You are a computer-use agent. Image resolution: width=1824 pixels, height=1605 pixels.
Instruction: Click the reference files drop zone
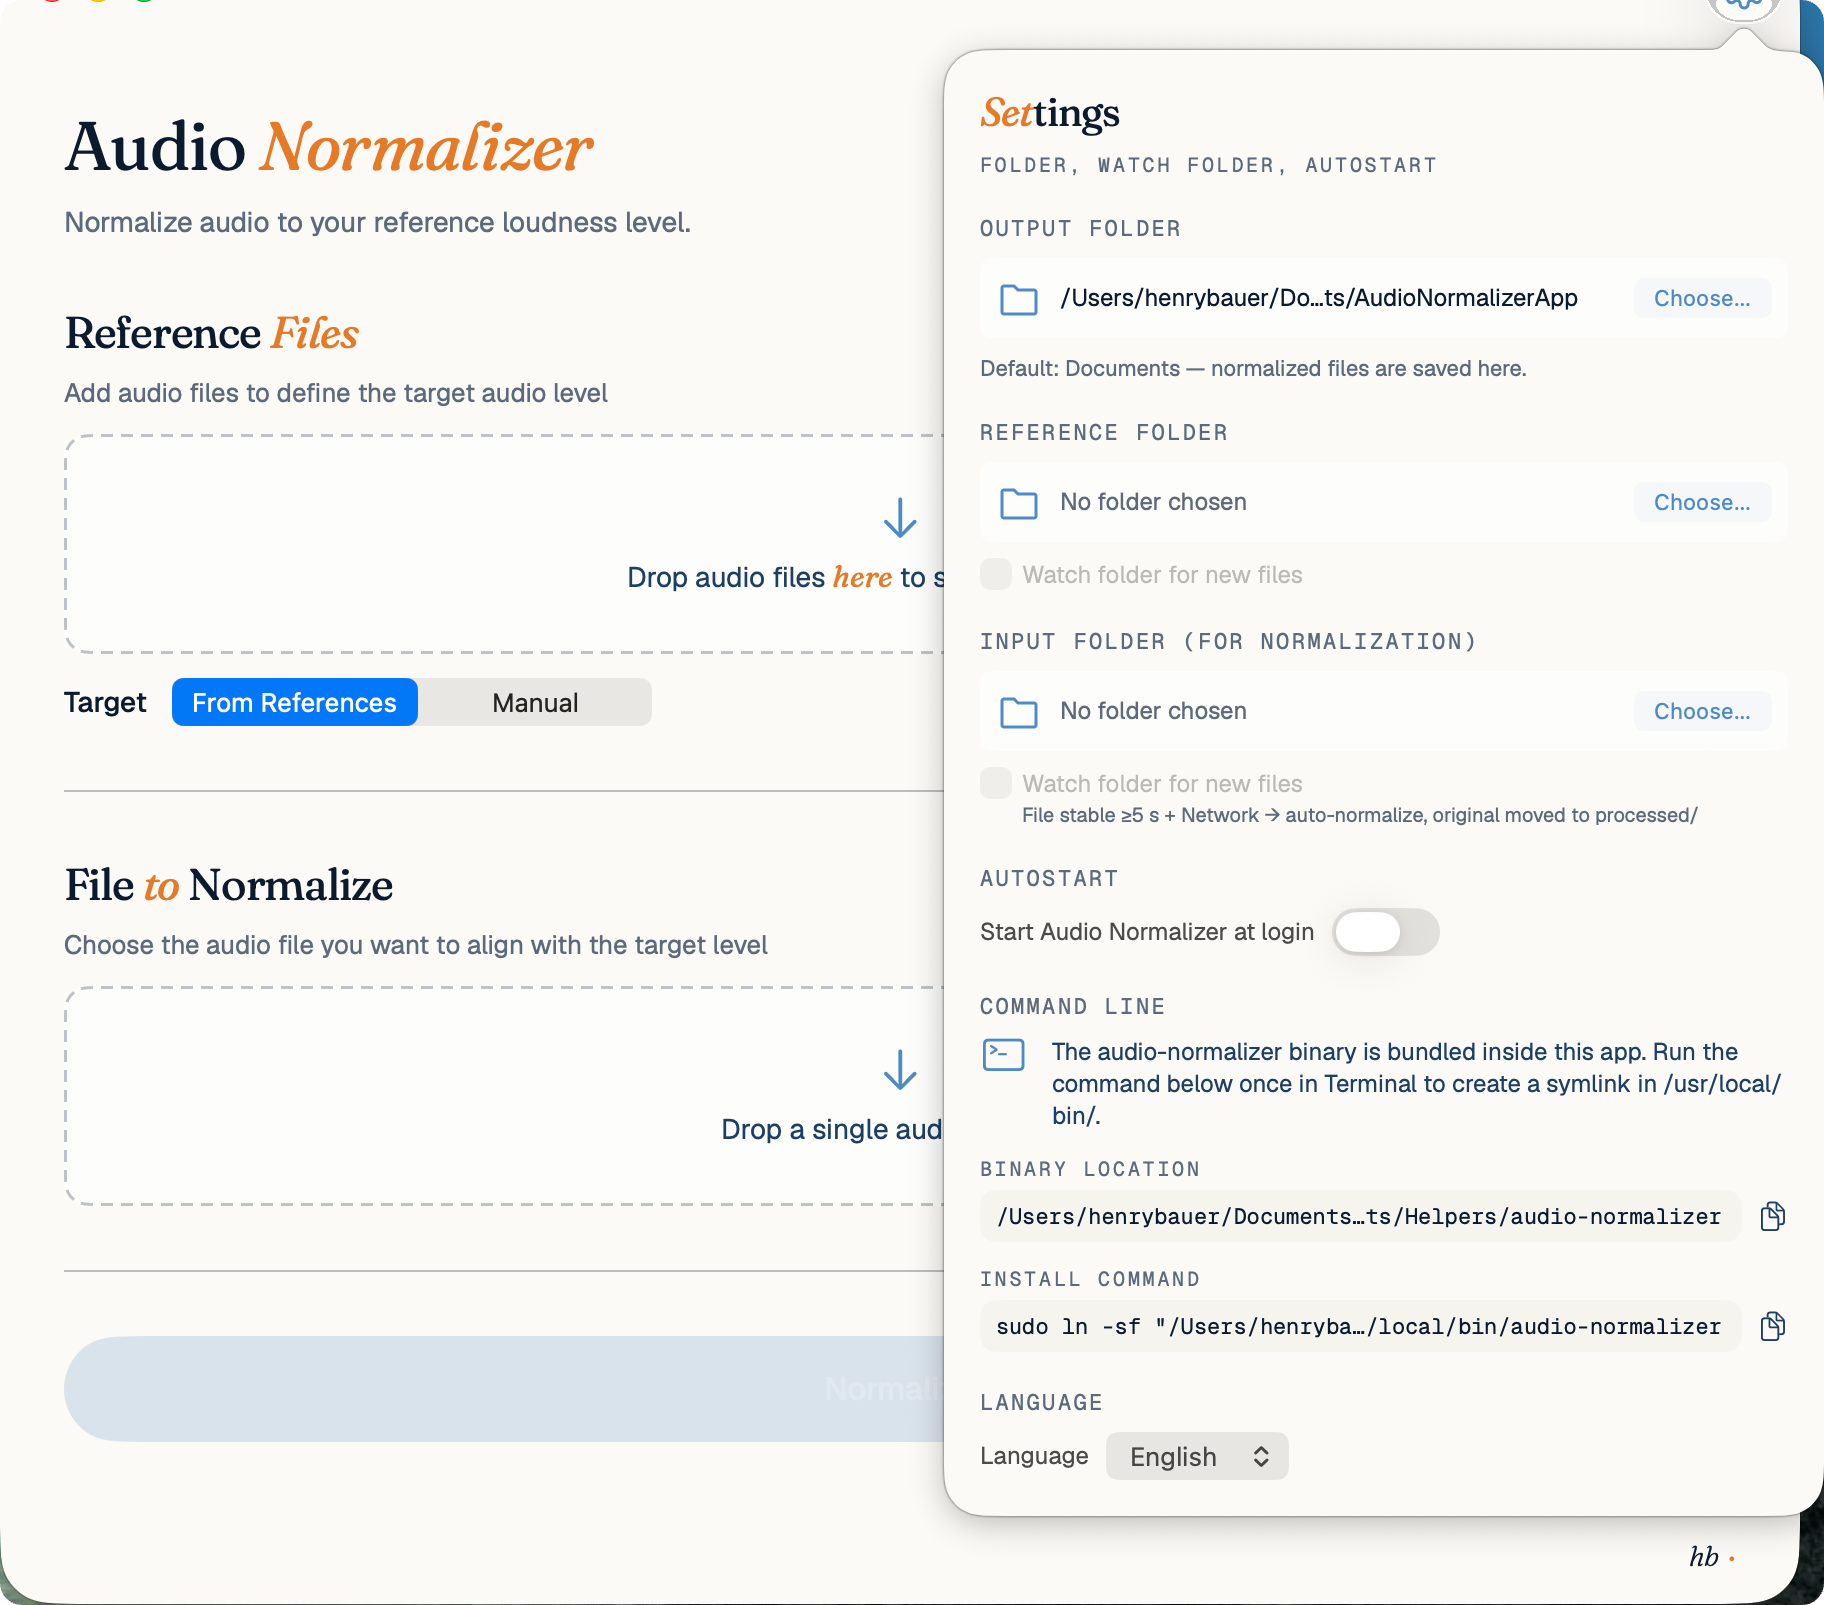click(x=504, y=544)
